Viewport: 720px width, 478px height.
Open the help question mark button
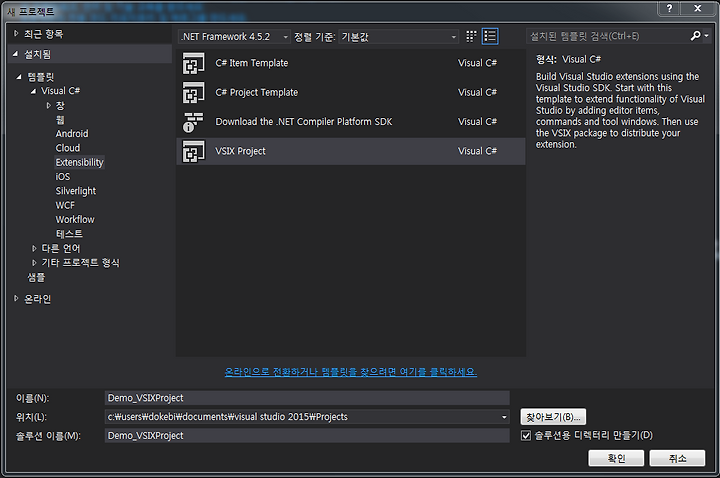(x=669, y=8)
